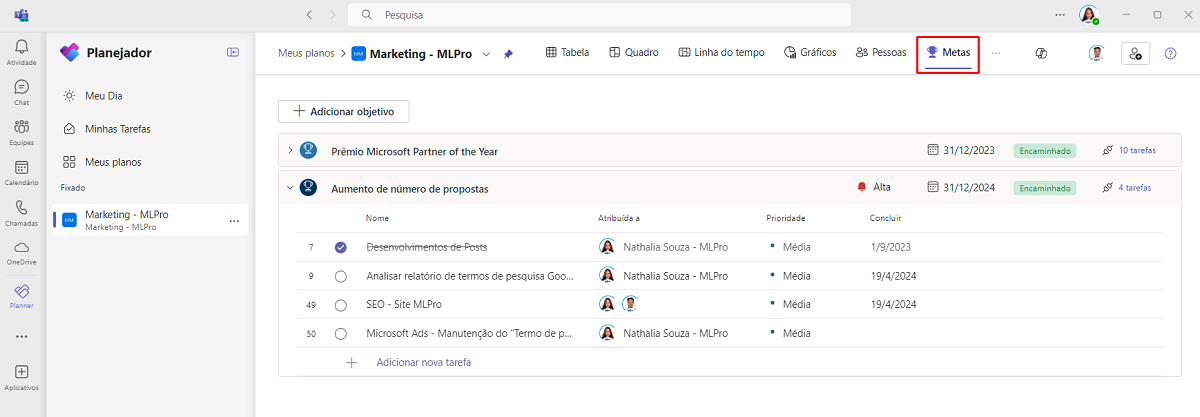Open Atividade in the Teams sidebar
1200x417 pixels.
point(21,52)
